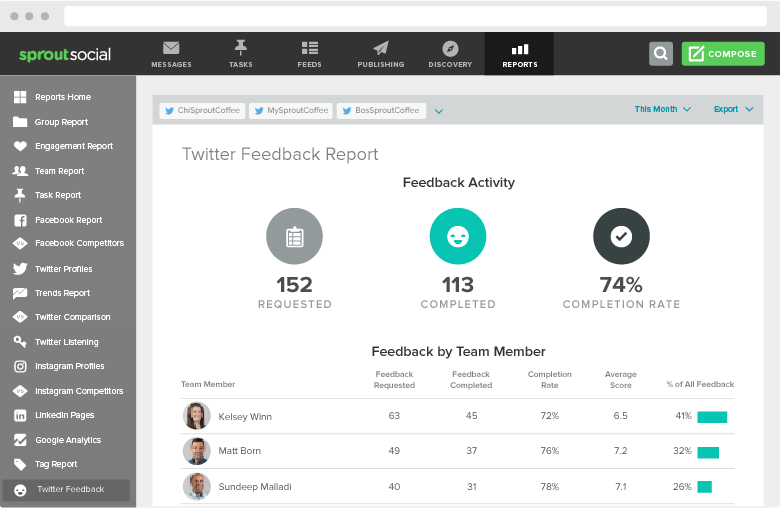Select the BosSproutCoffee profile chip
This screenshot has height=508, width=780.
(382, 110)
